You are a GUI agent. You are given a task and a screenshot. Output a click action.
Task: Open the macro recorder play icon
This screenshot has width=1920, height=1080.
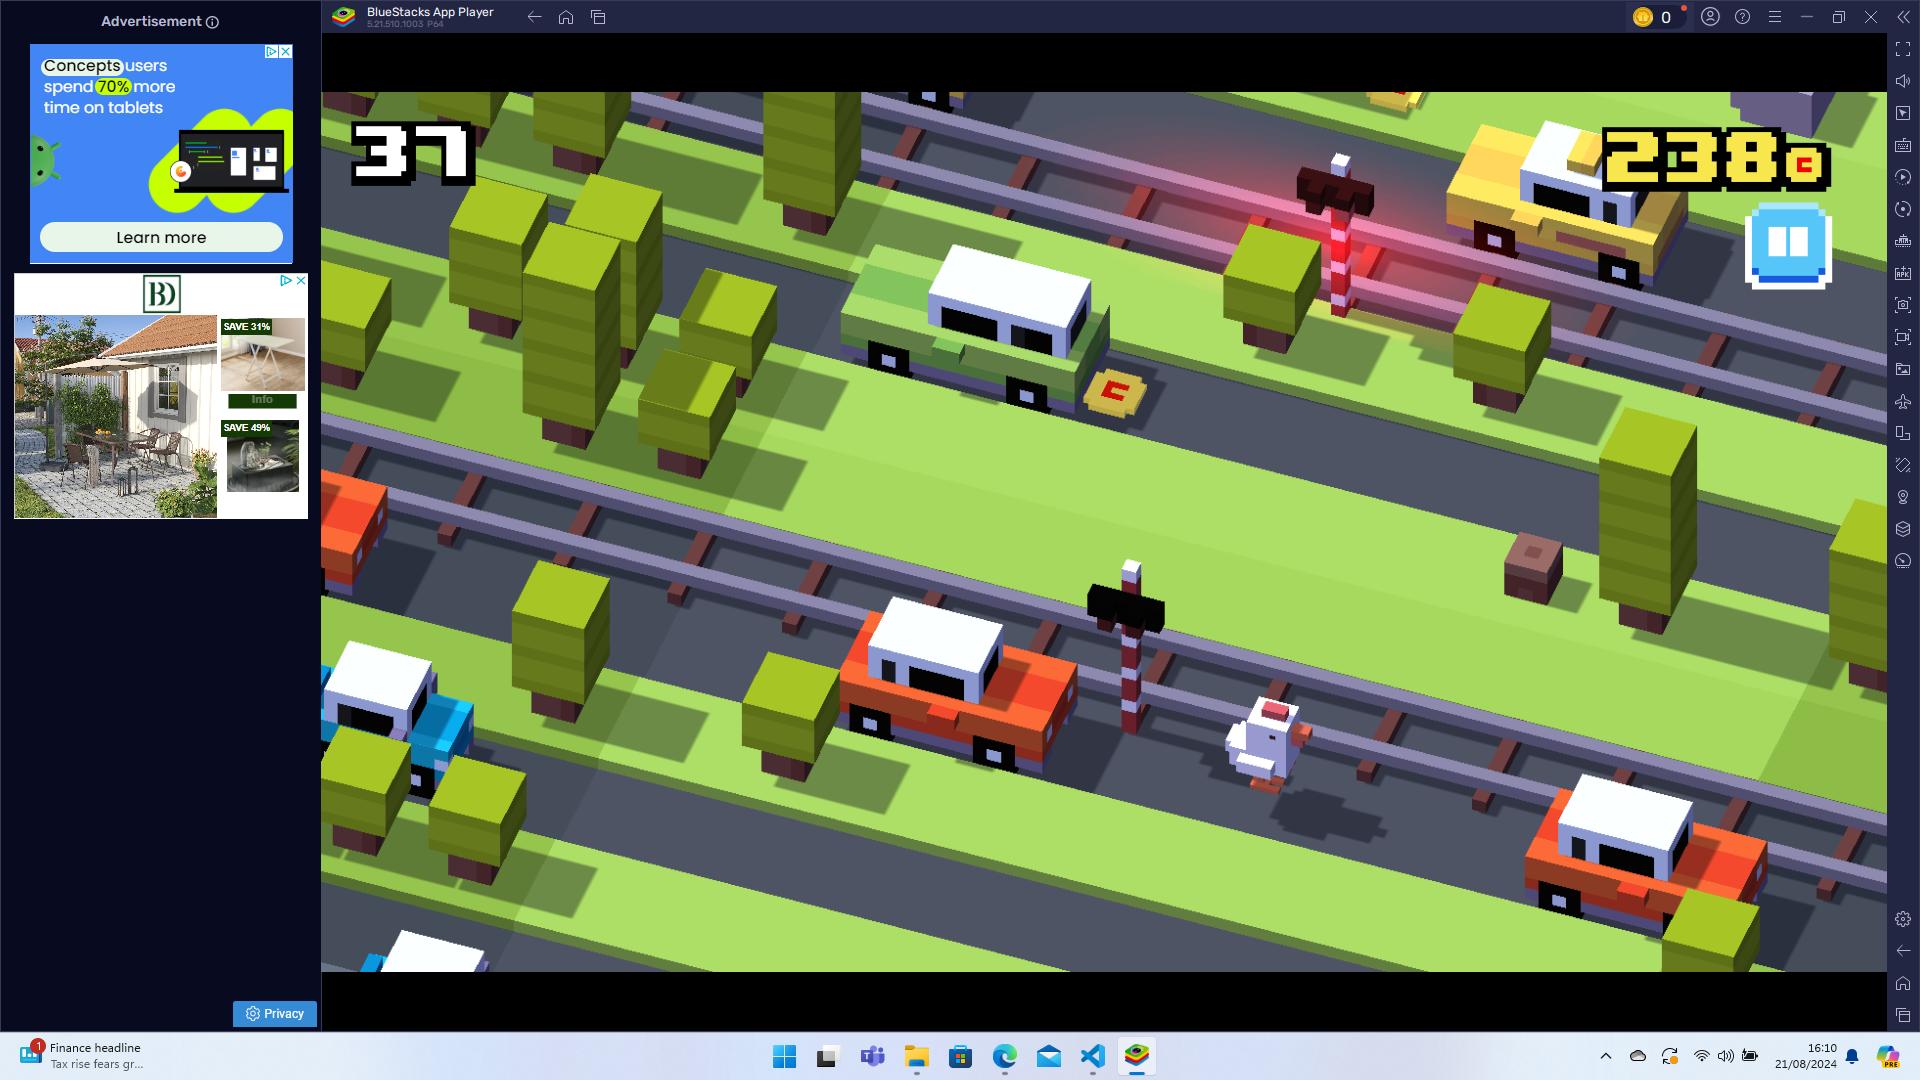[x=1903, y=177]
